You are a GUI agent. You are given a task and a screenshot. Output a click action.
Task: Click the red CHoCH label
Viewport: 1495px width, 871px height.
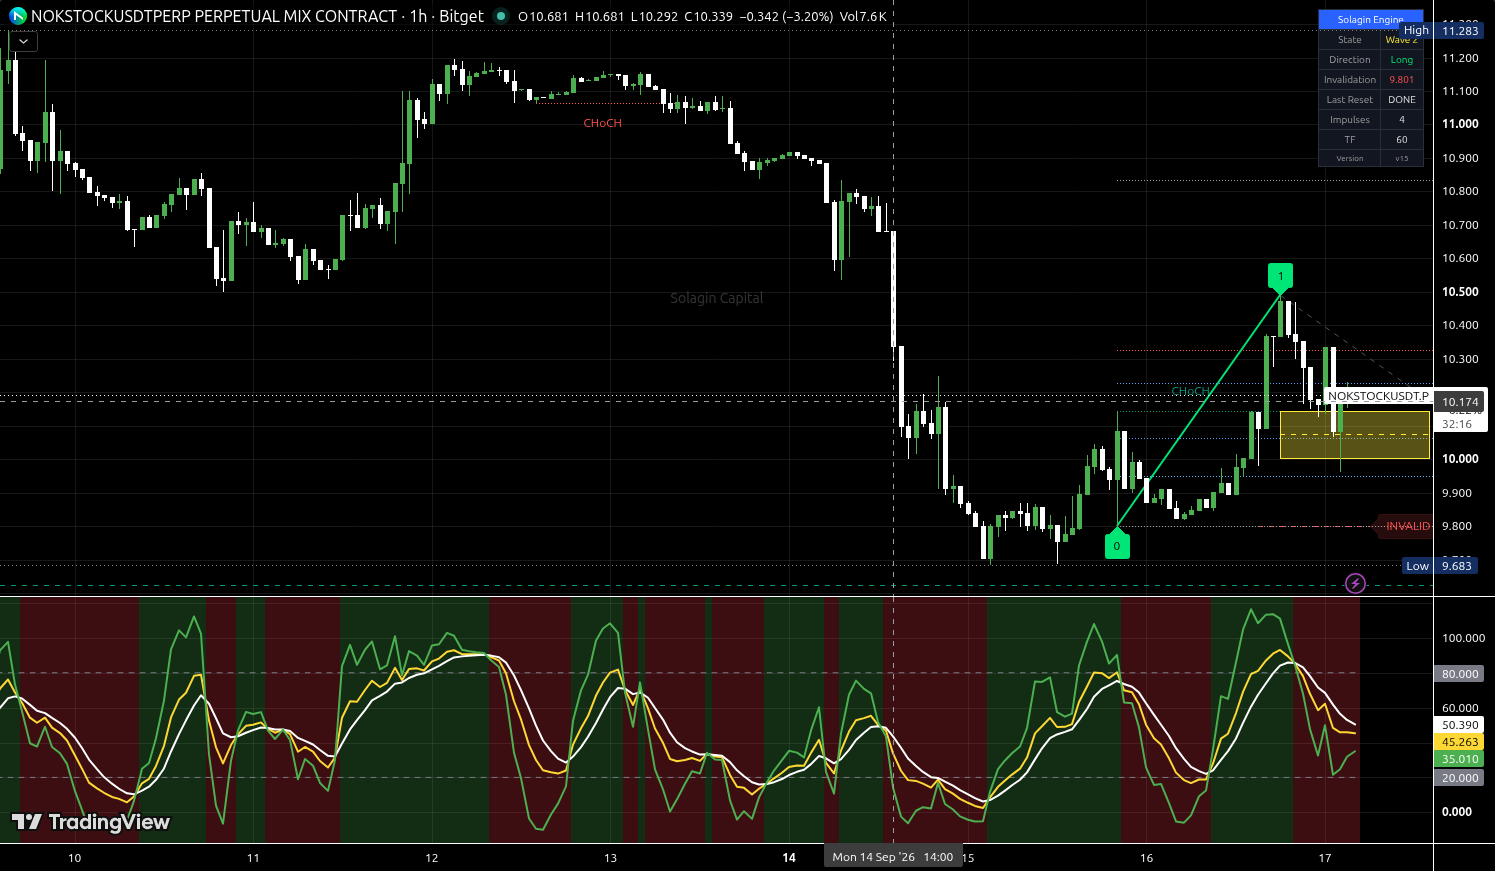(x=603, y=123)
